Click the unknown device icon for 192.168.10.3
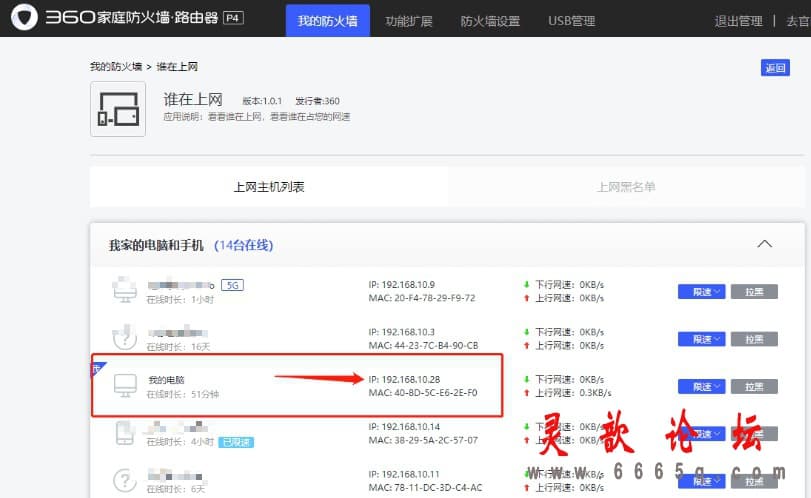Screen dimensions: 811x498 pos(125,337)
